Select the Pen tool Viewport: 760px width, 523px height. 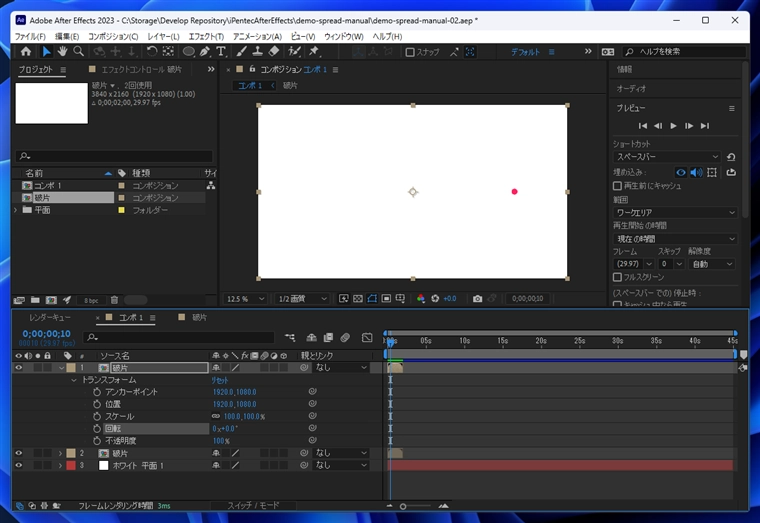click(205, 51)
